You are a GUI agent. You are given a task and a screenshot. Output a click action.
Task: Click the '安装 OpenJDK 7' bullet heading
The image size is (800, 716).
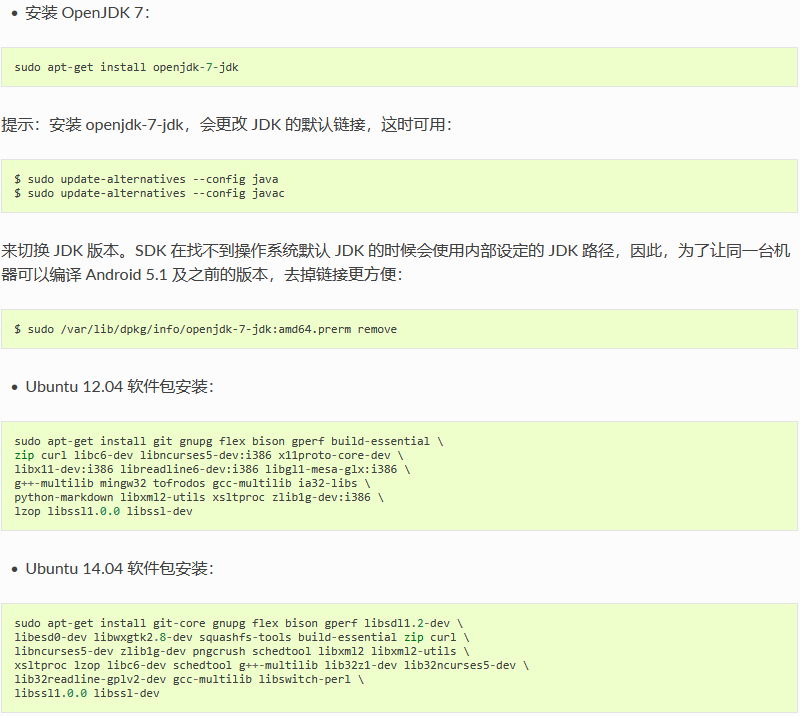tap(87, 13)
